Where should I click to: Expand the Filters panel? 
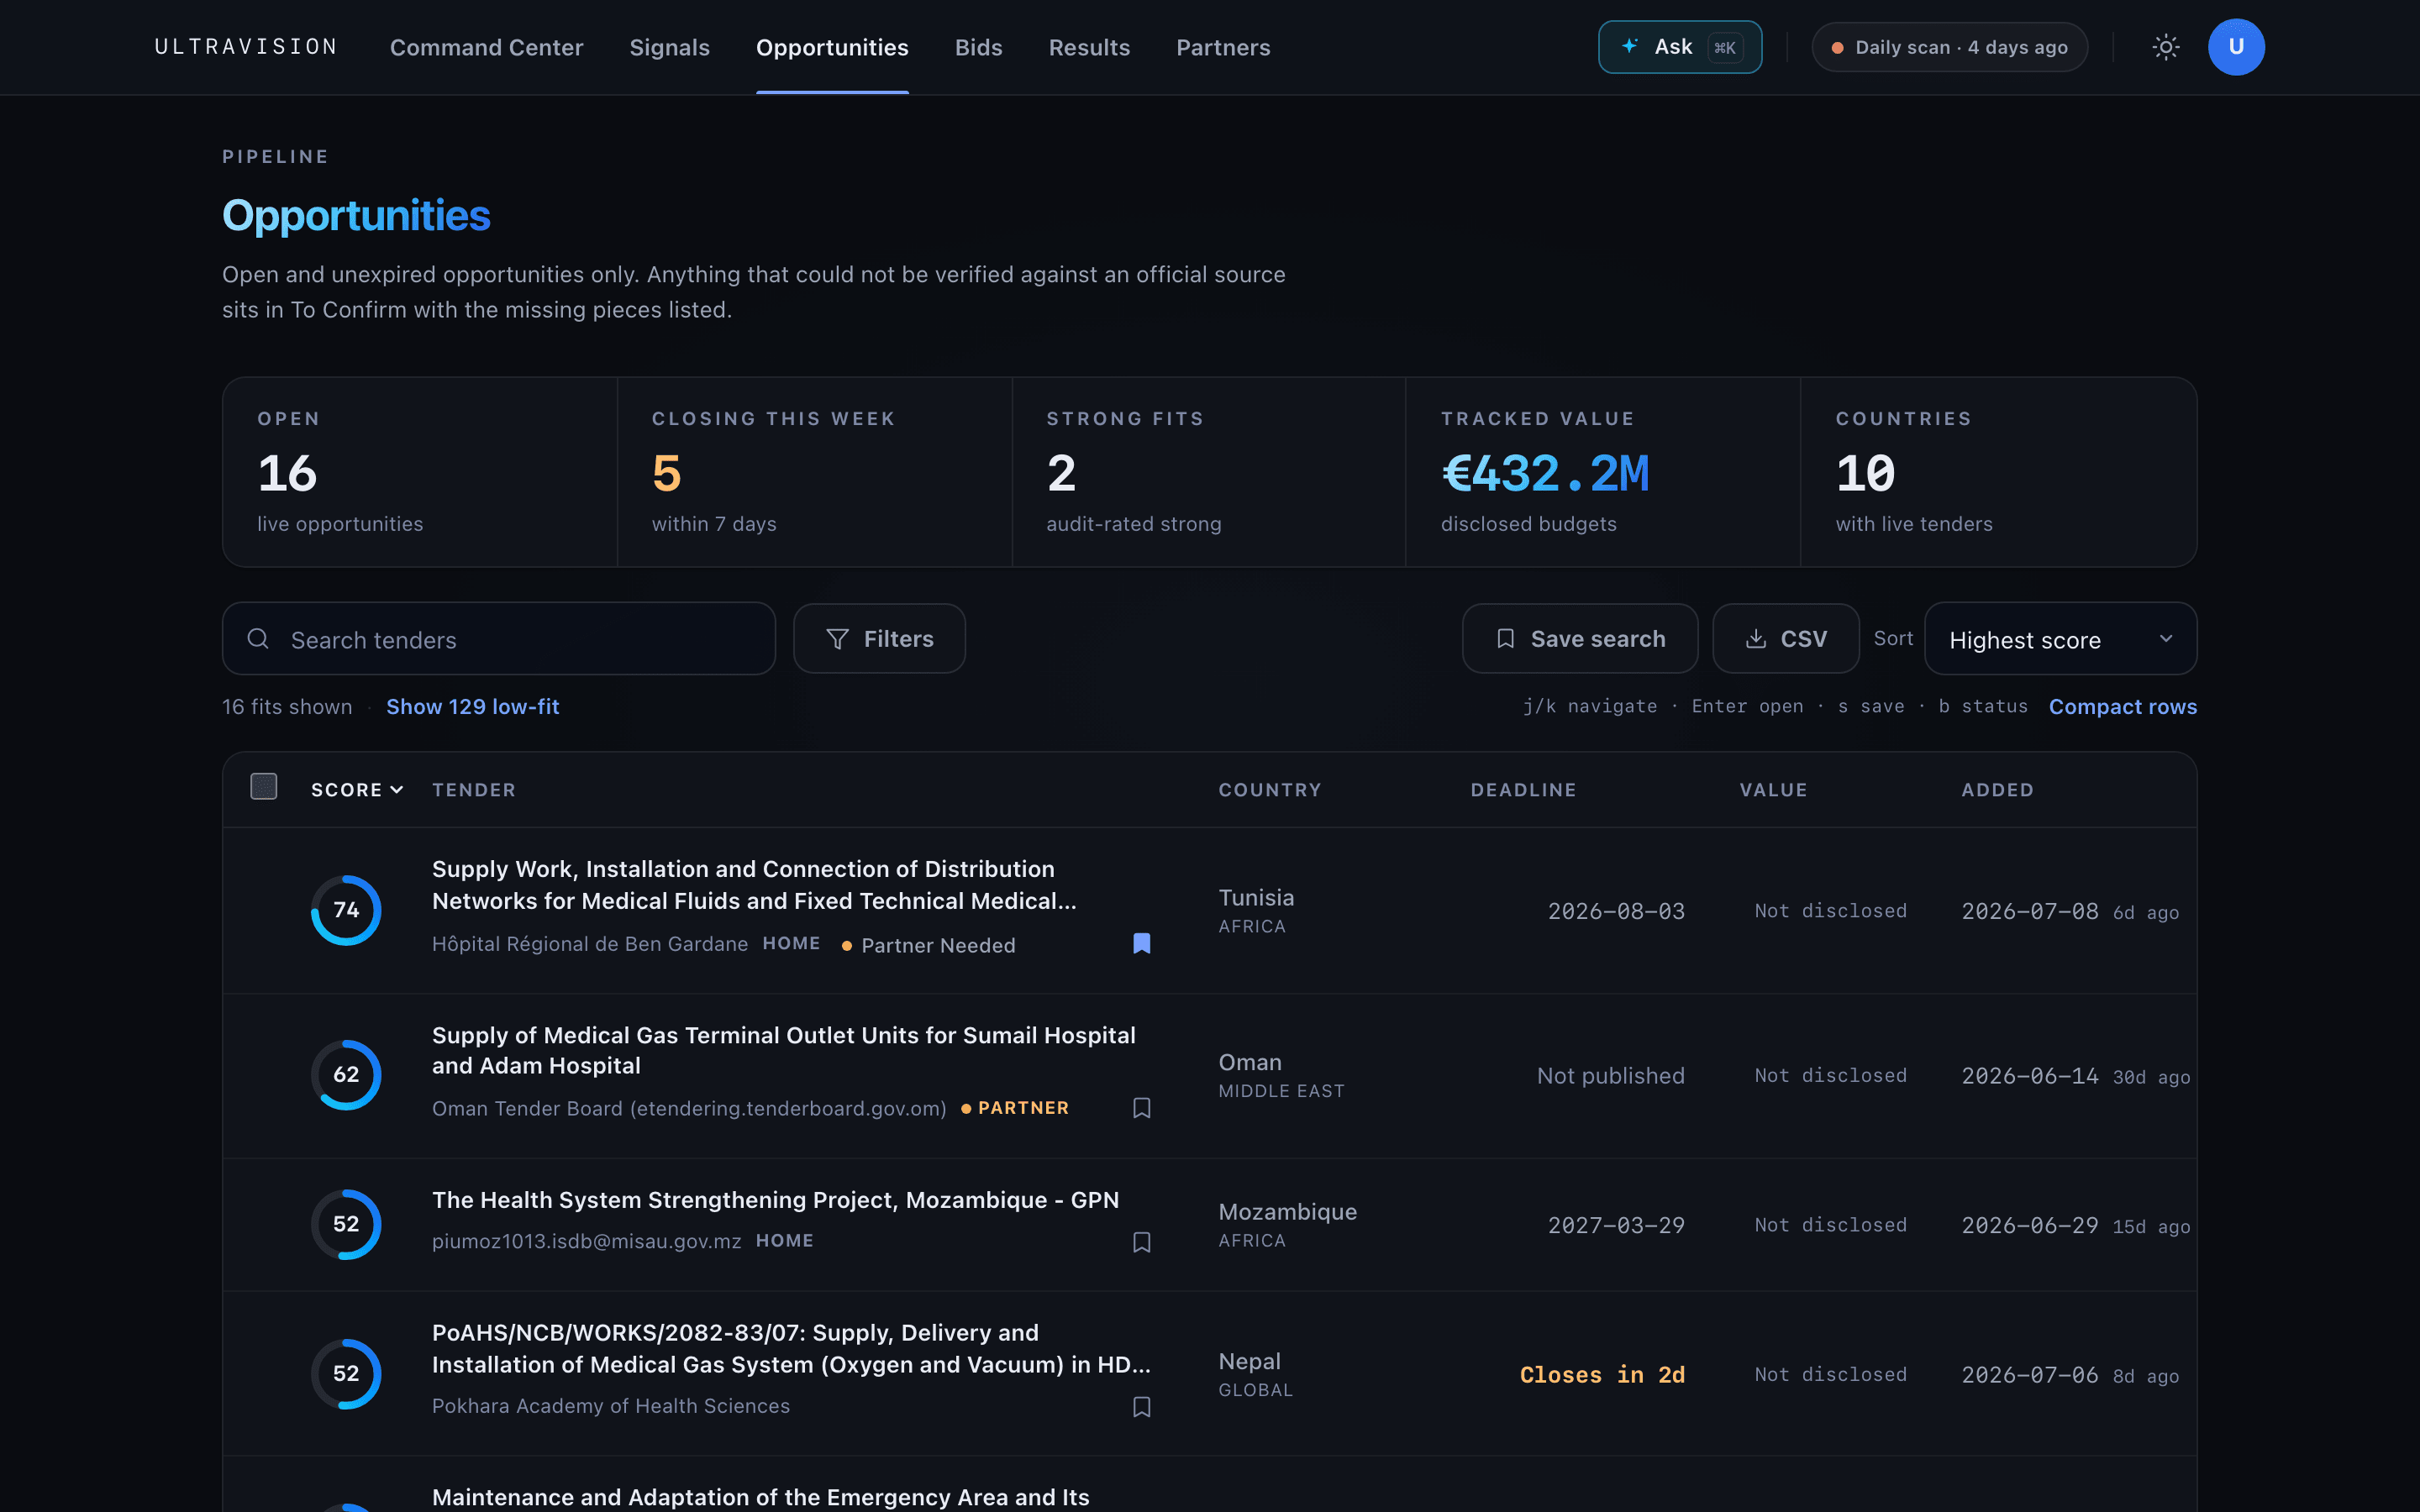879,639
